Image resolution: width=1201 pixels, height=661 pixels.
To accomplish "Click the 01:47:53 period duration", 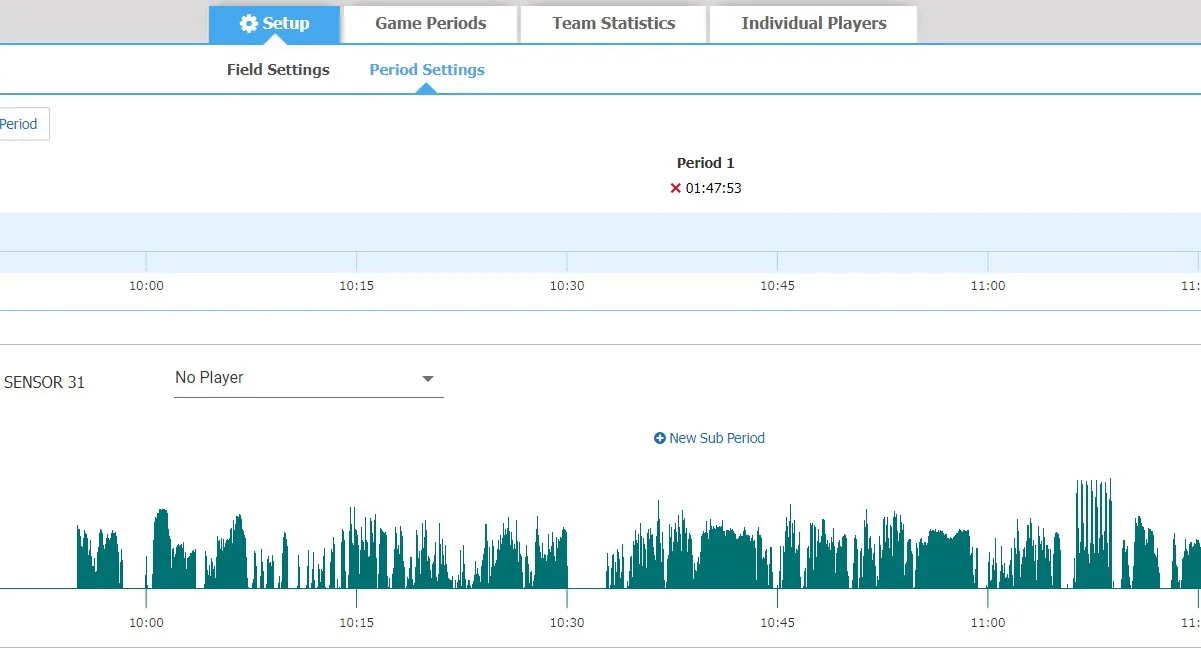I will [713, 188].
